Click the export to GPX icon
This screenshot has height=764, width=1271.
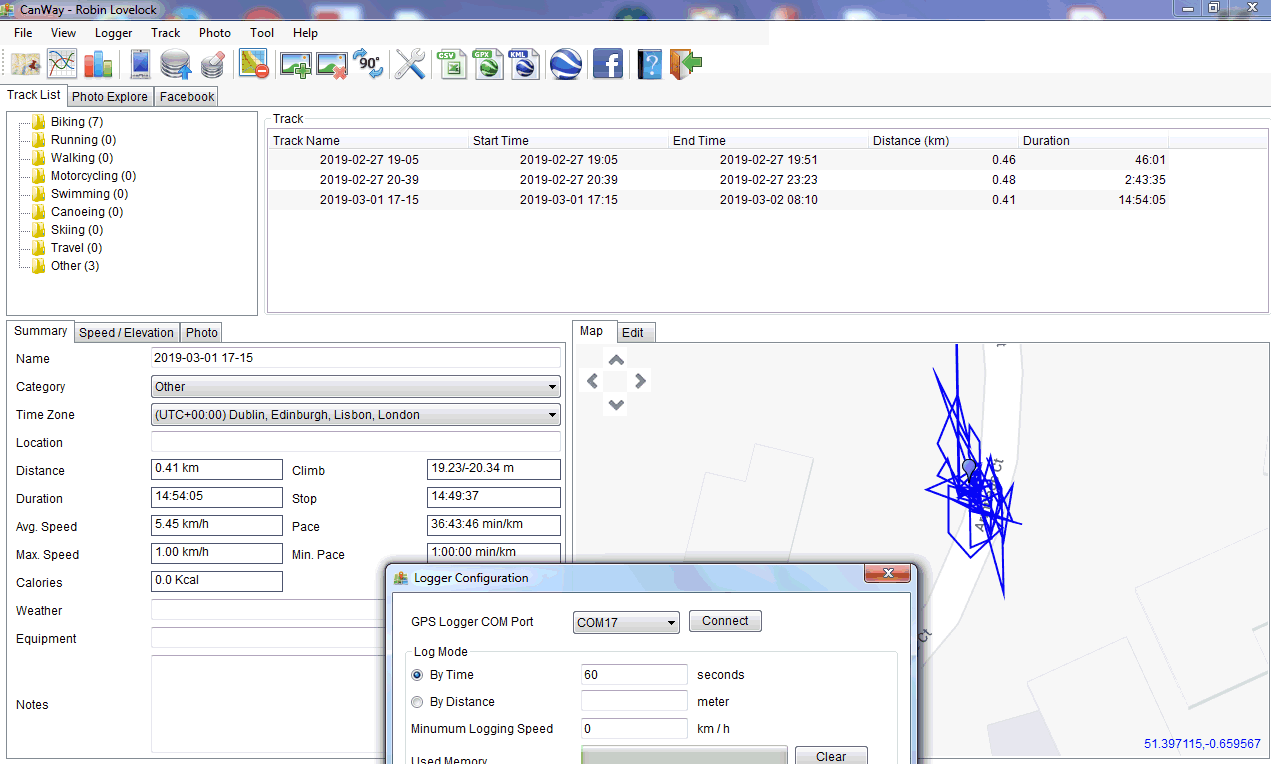click(488, 65)
